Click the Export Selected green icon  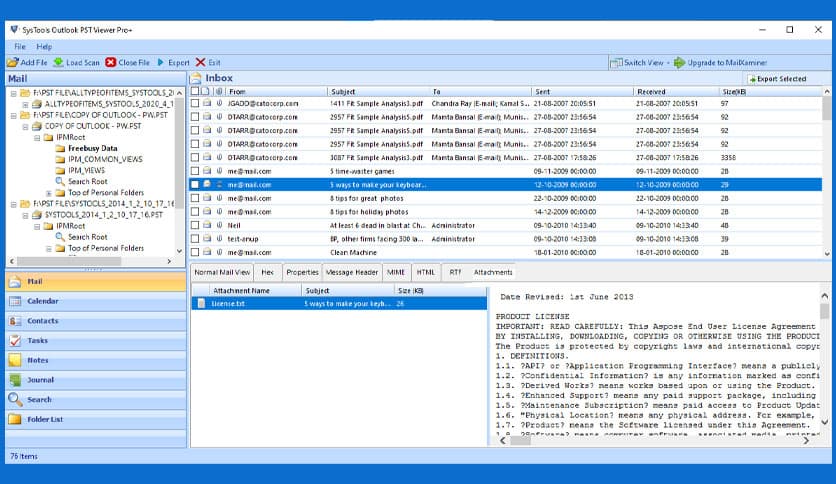click(x=752, y=79)
